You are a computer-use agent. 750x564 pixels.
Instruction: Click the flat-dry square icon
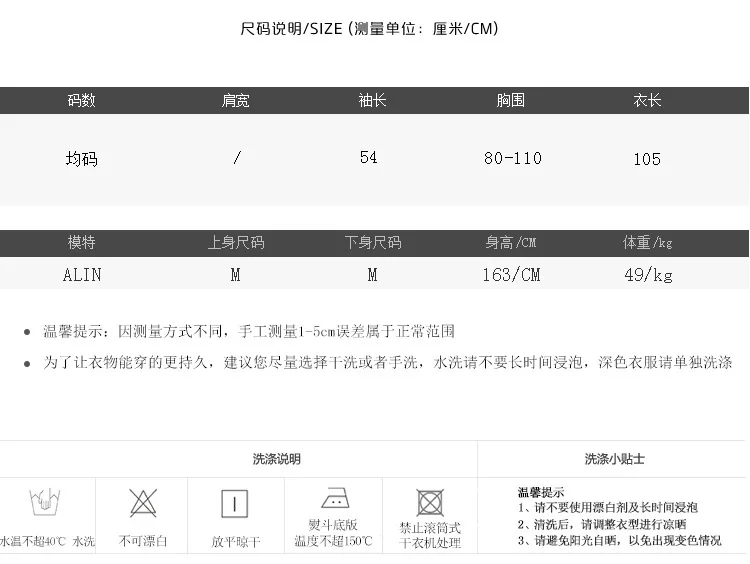[x=234, y=504]
